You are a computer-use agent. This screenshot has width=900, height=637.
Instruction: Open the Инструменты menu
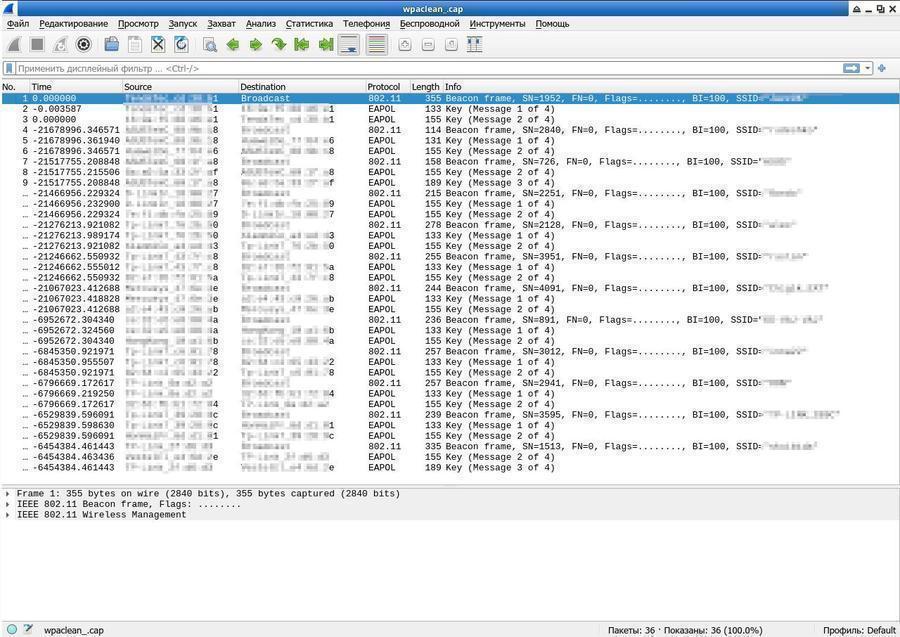point(497,24)
